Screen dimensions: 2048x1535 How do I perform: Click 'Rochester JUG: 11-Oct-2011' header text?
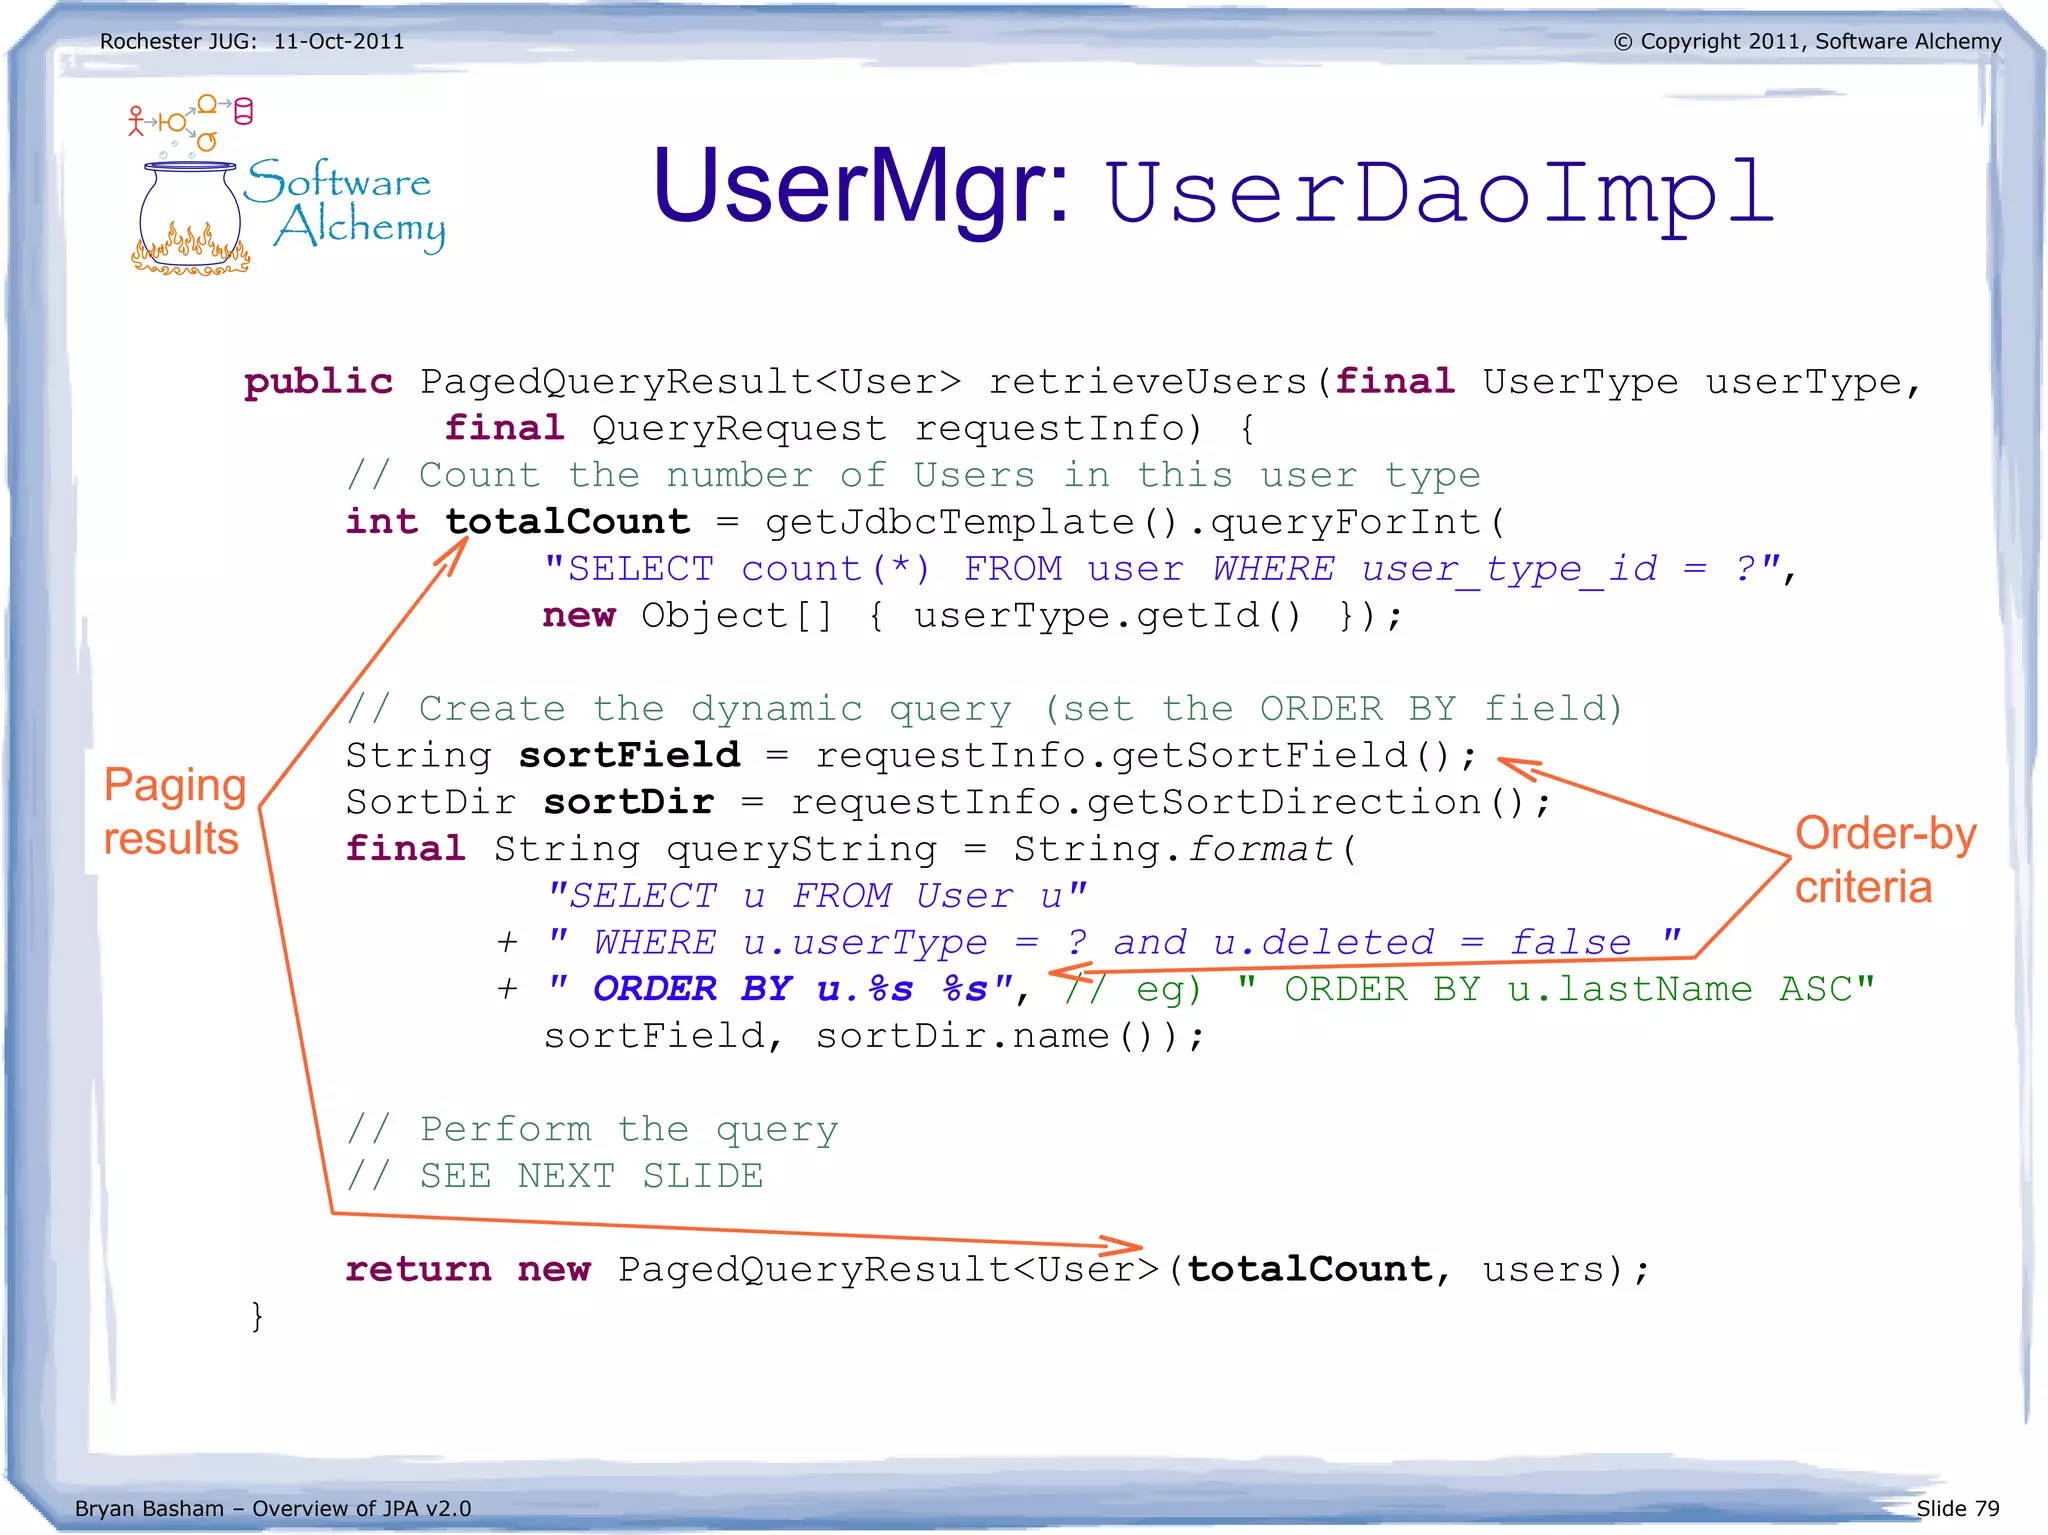tap(252, 42)
